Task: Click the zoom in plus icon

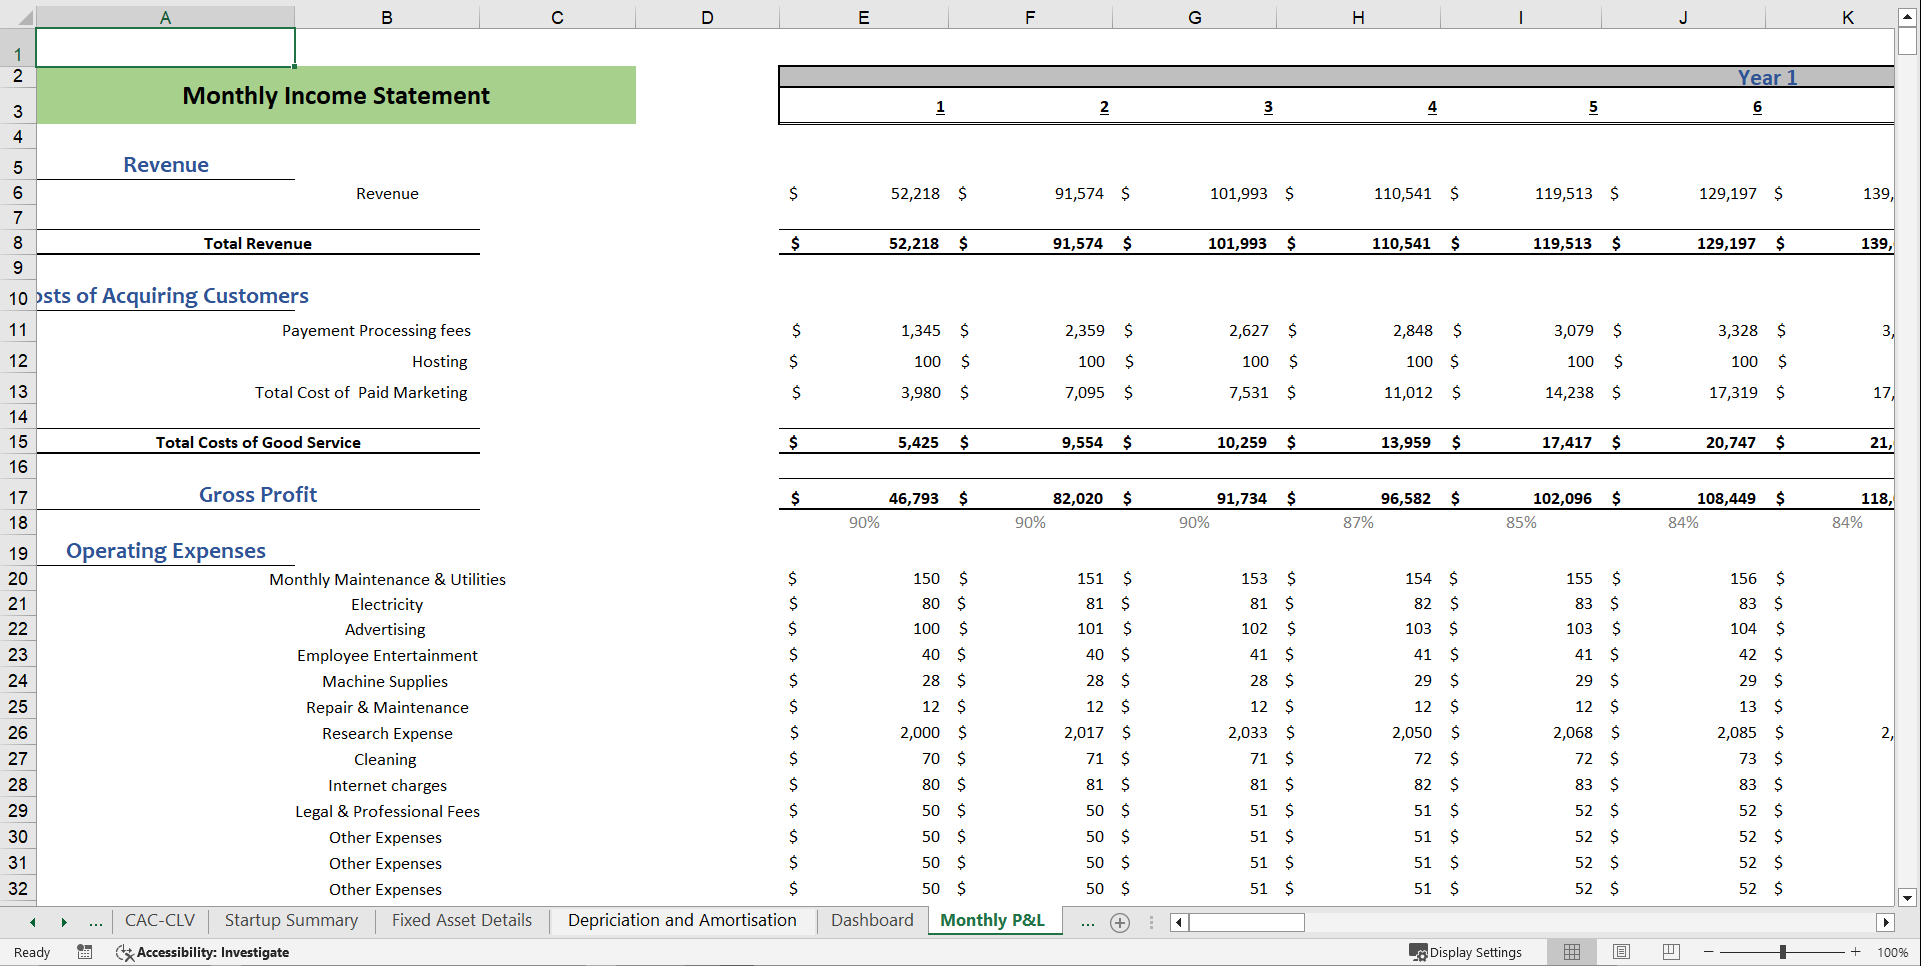Action: point(1856,952)
